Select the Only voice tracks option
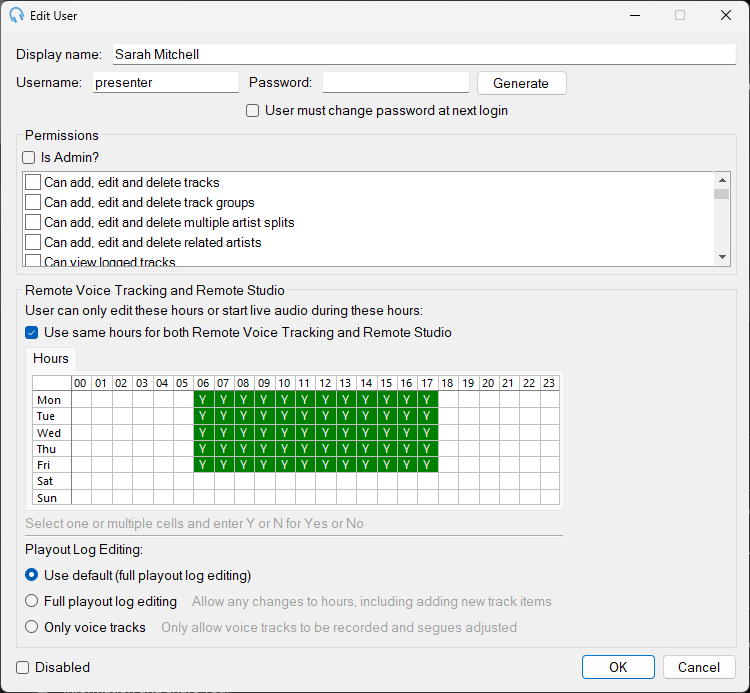The image size is (750, 693). pyautogui.click(x=32, y=627)
